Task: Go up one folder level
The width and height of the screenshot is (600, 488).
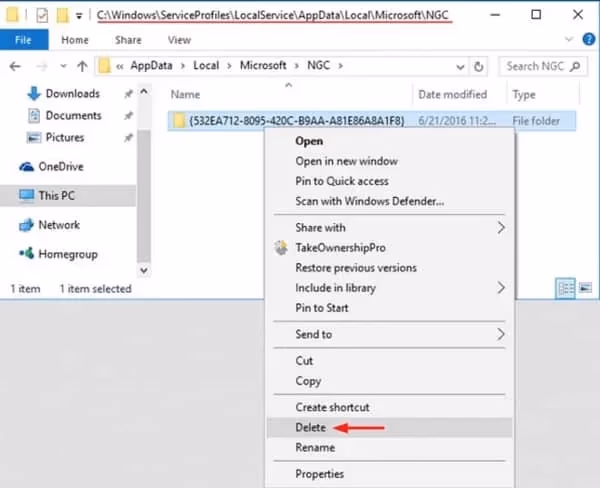Action: 82,67
